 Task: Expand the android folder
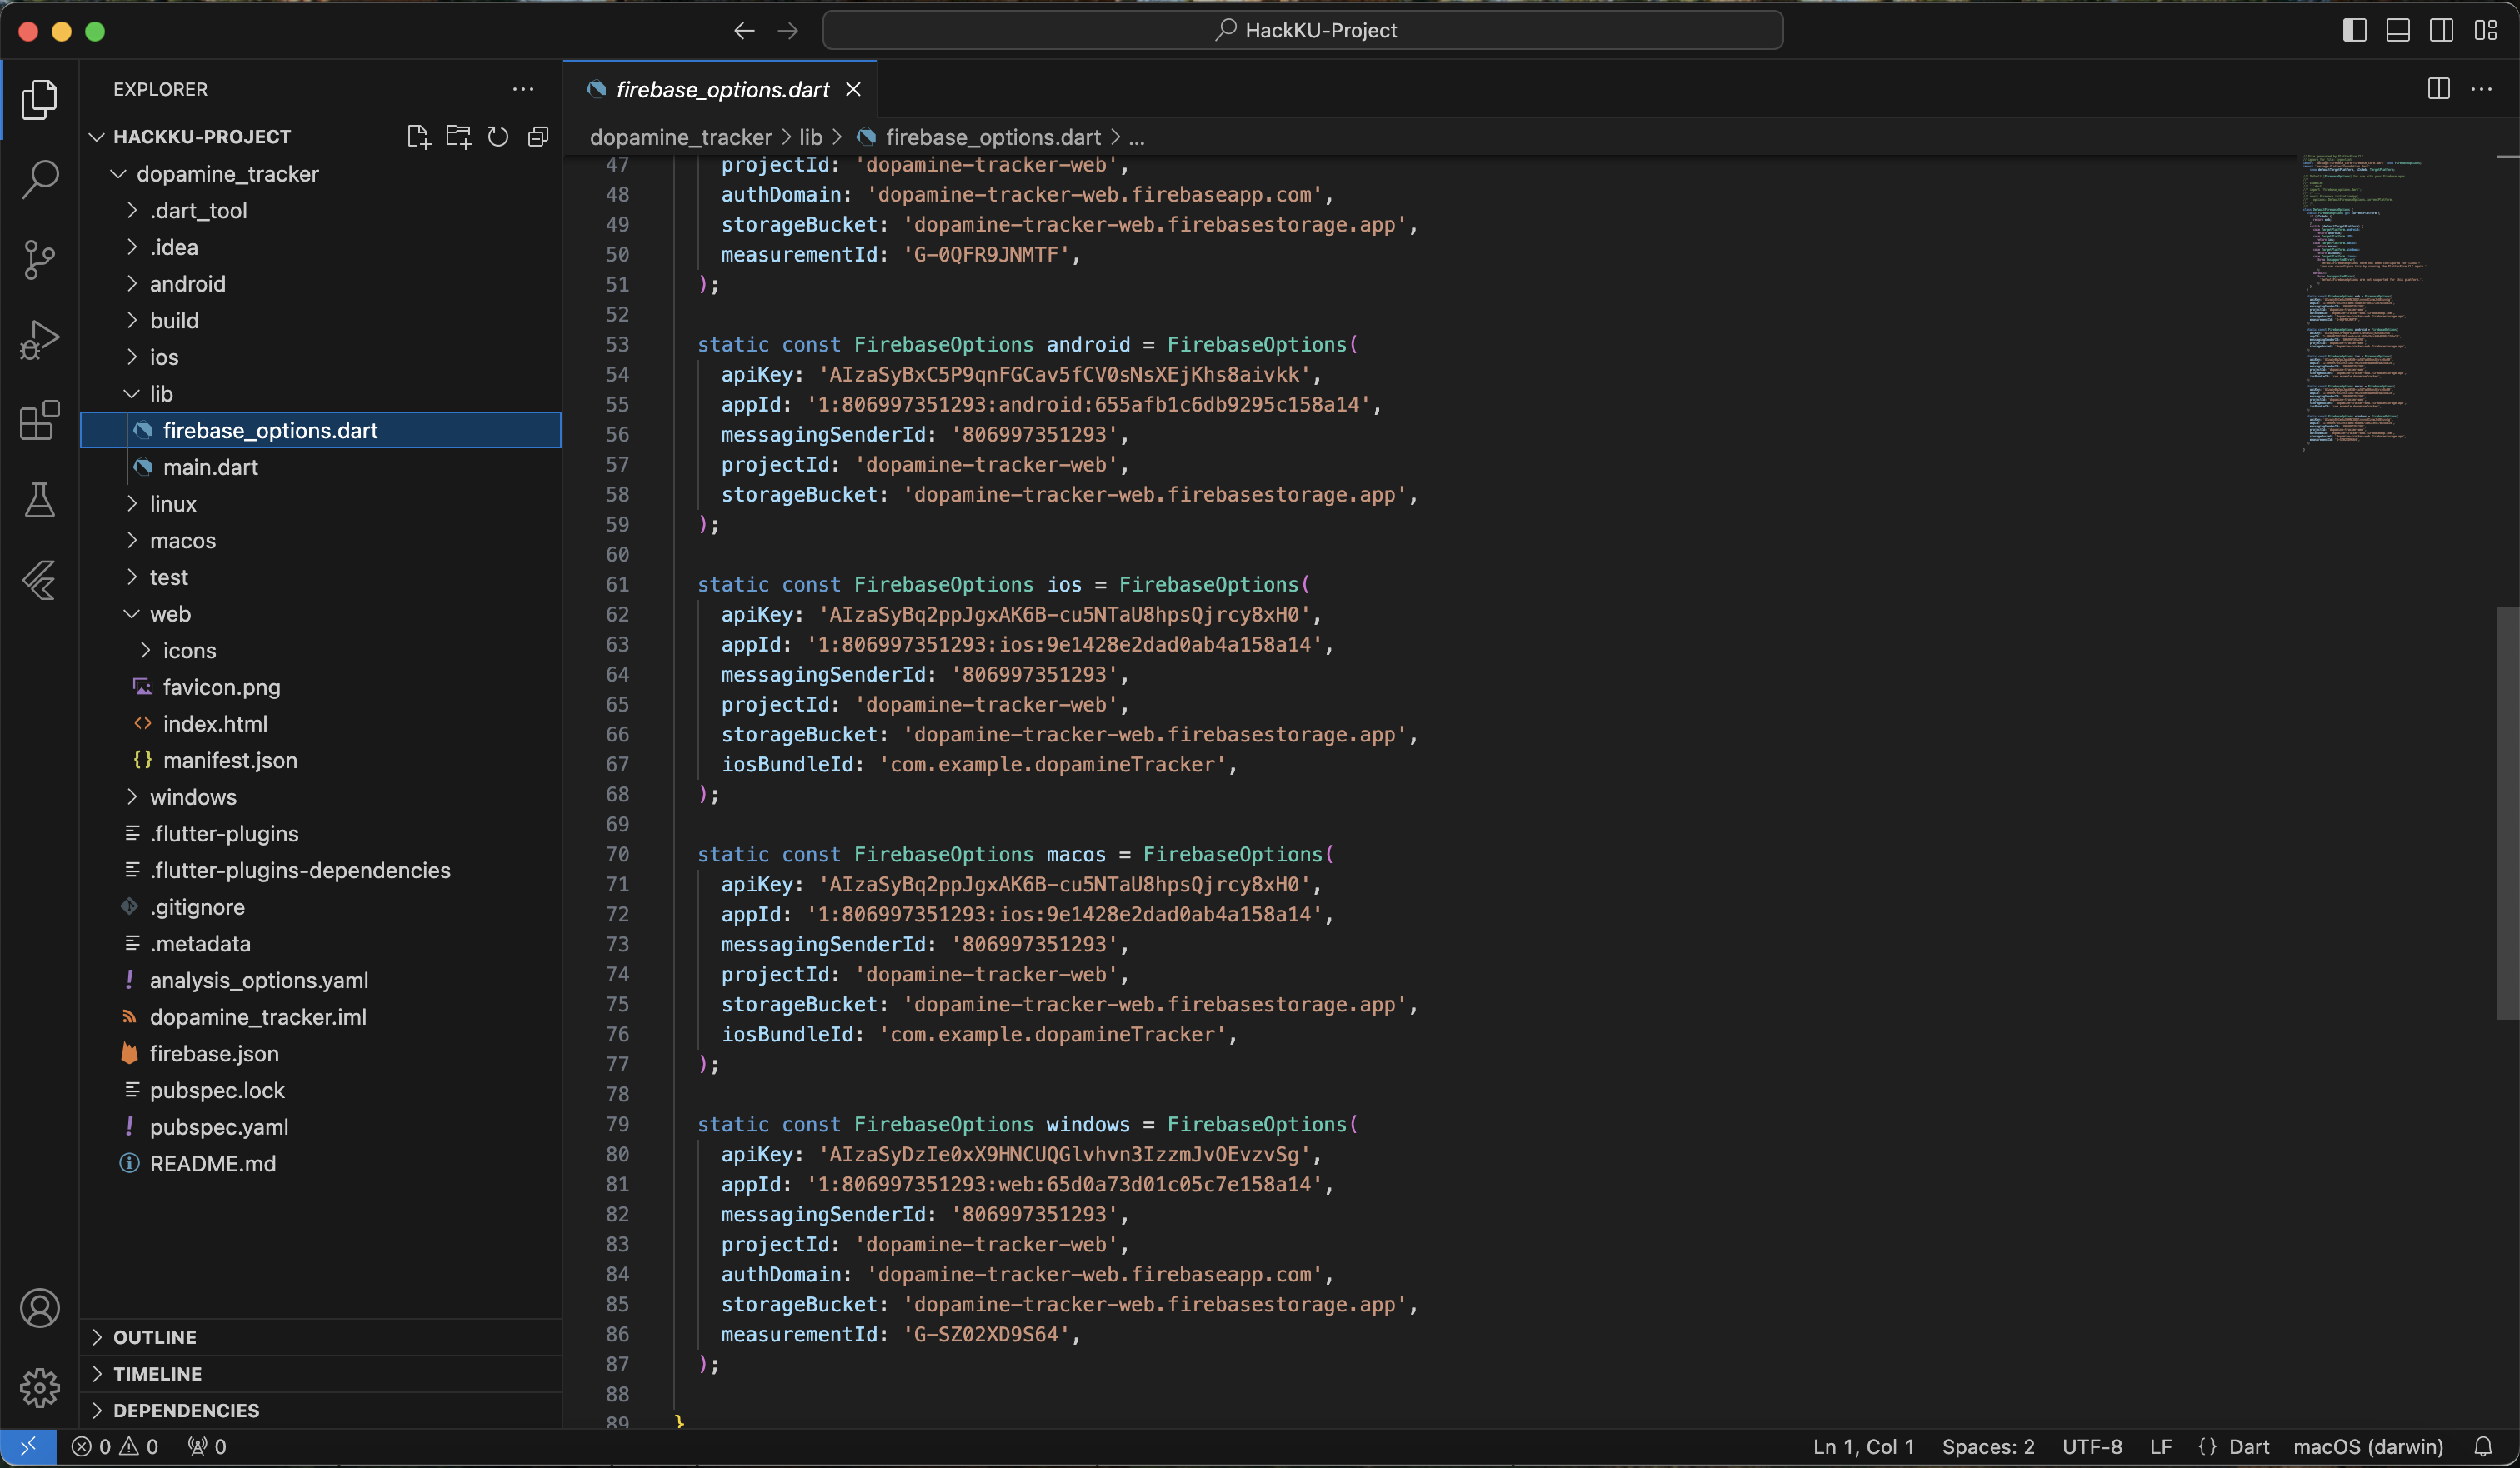pos(187,284)
